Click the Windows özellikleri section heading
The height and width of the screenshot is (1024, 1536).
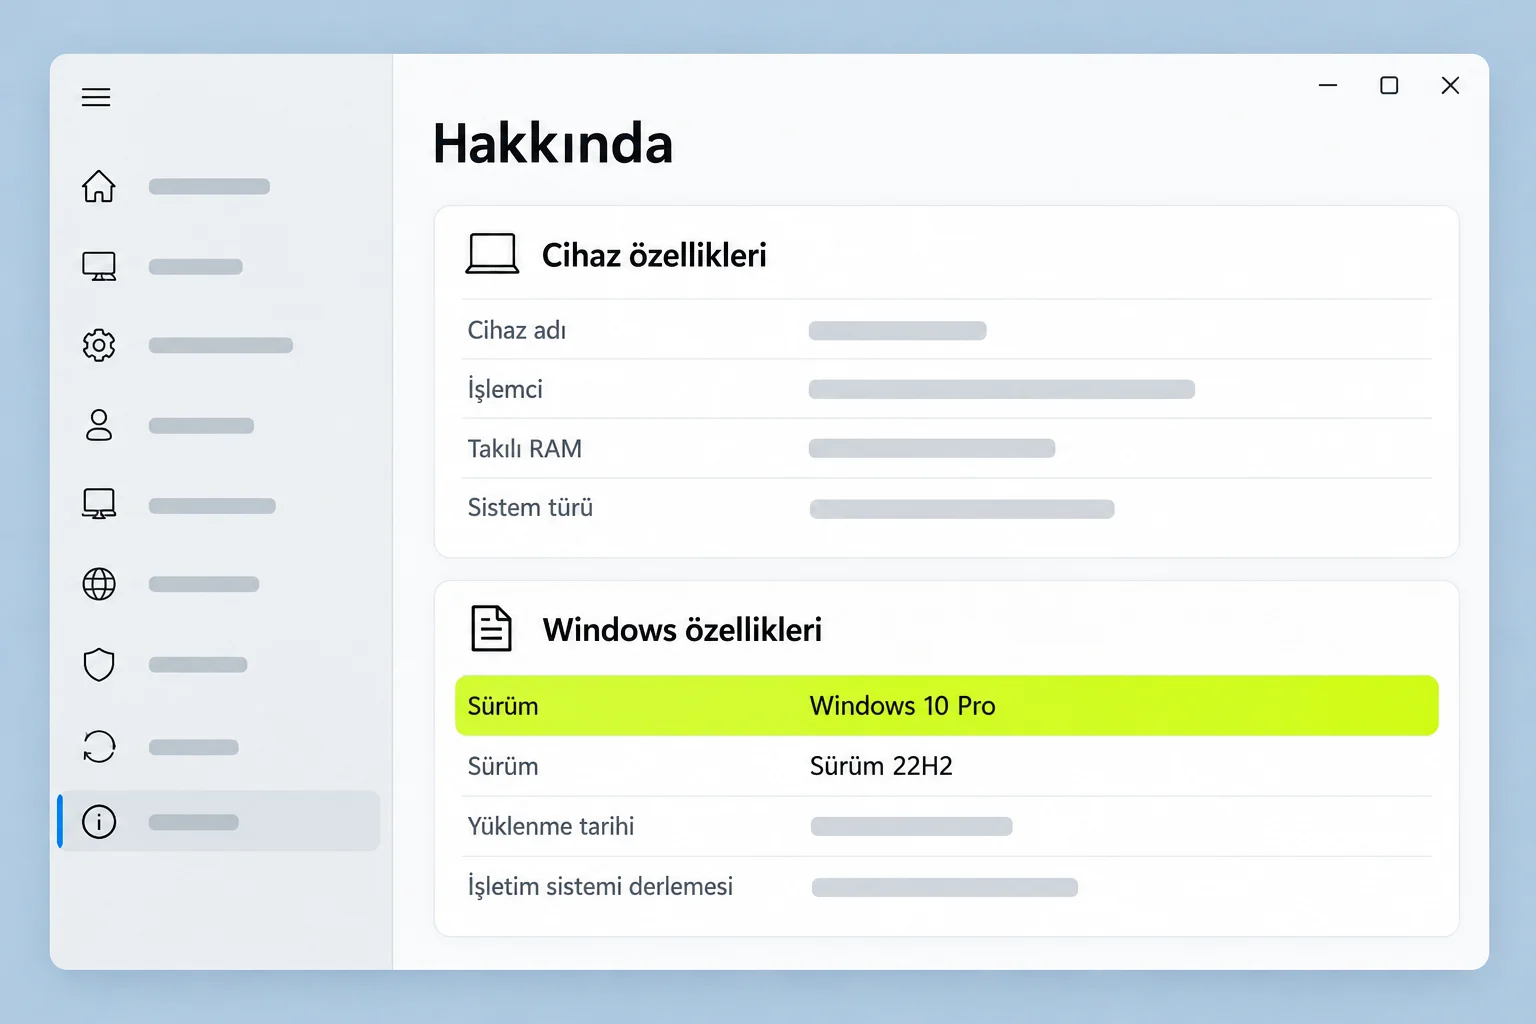pyautogui.click(x=682, y=630)
